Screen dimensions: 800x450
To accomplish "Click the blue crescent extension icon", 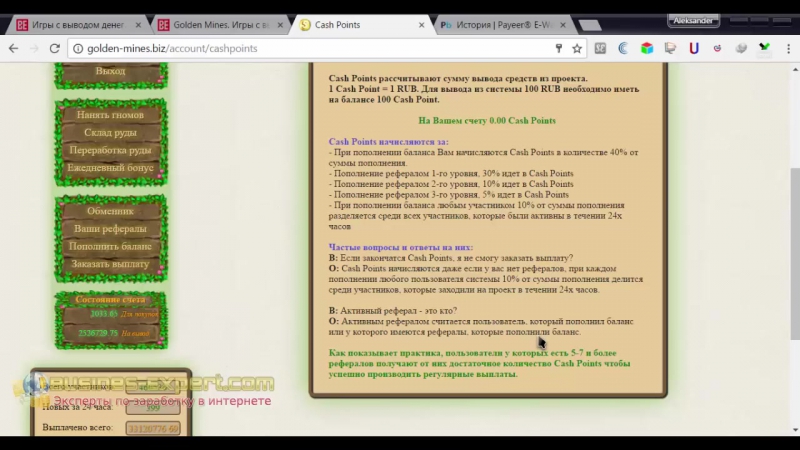I will point(623,48).
